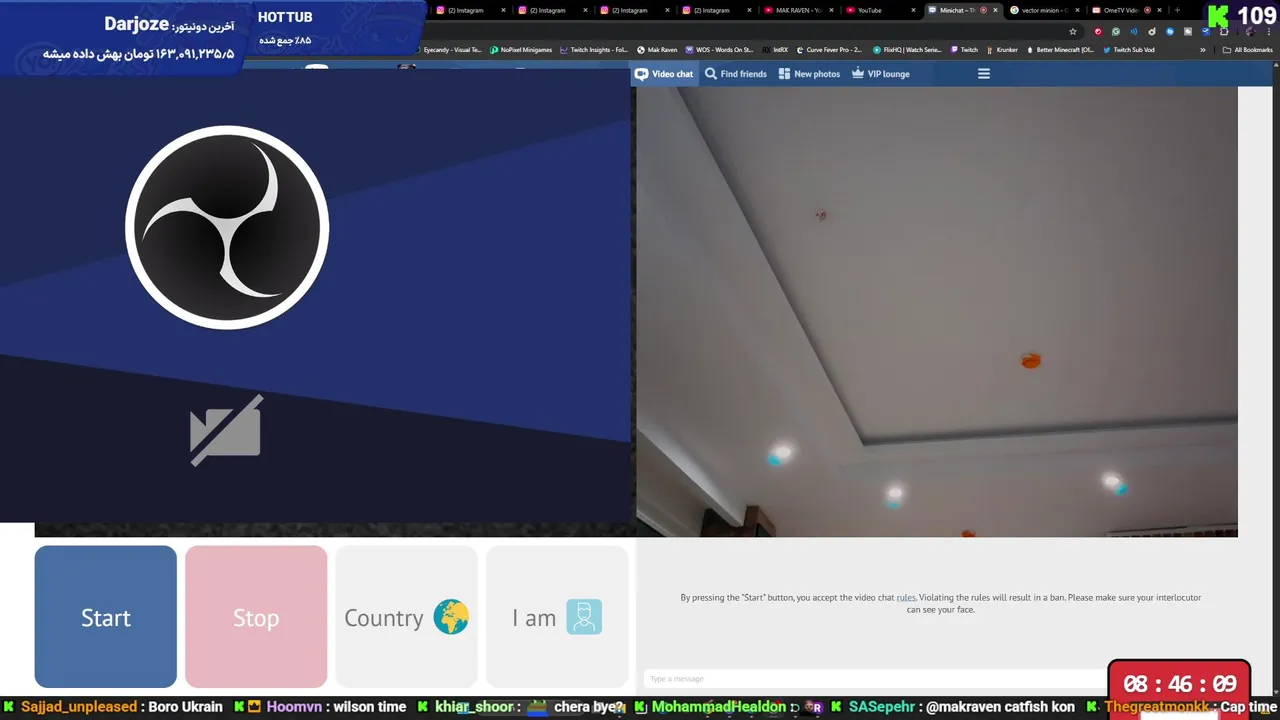
Task: Open the browser extensions puzzle icon
Action: (1224, 31)
